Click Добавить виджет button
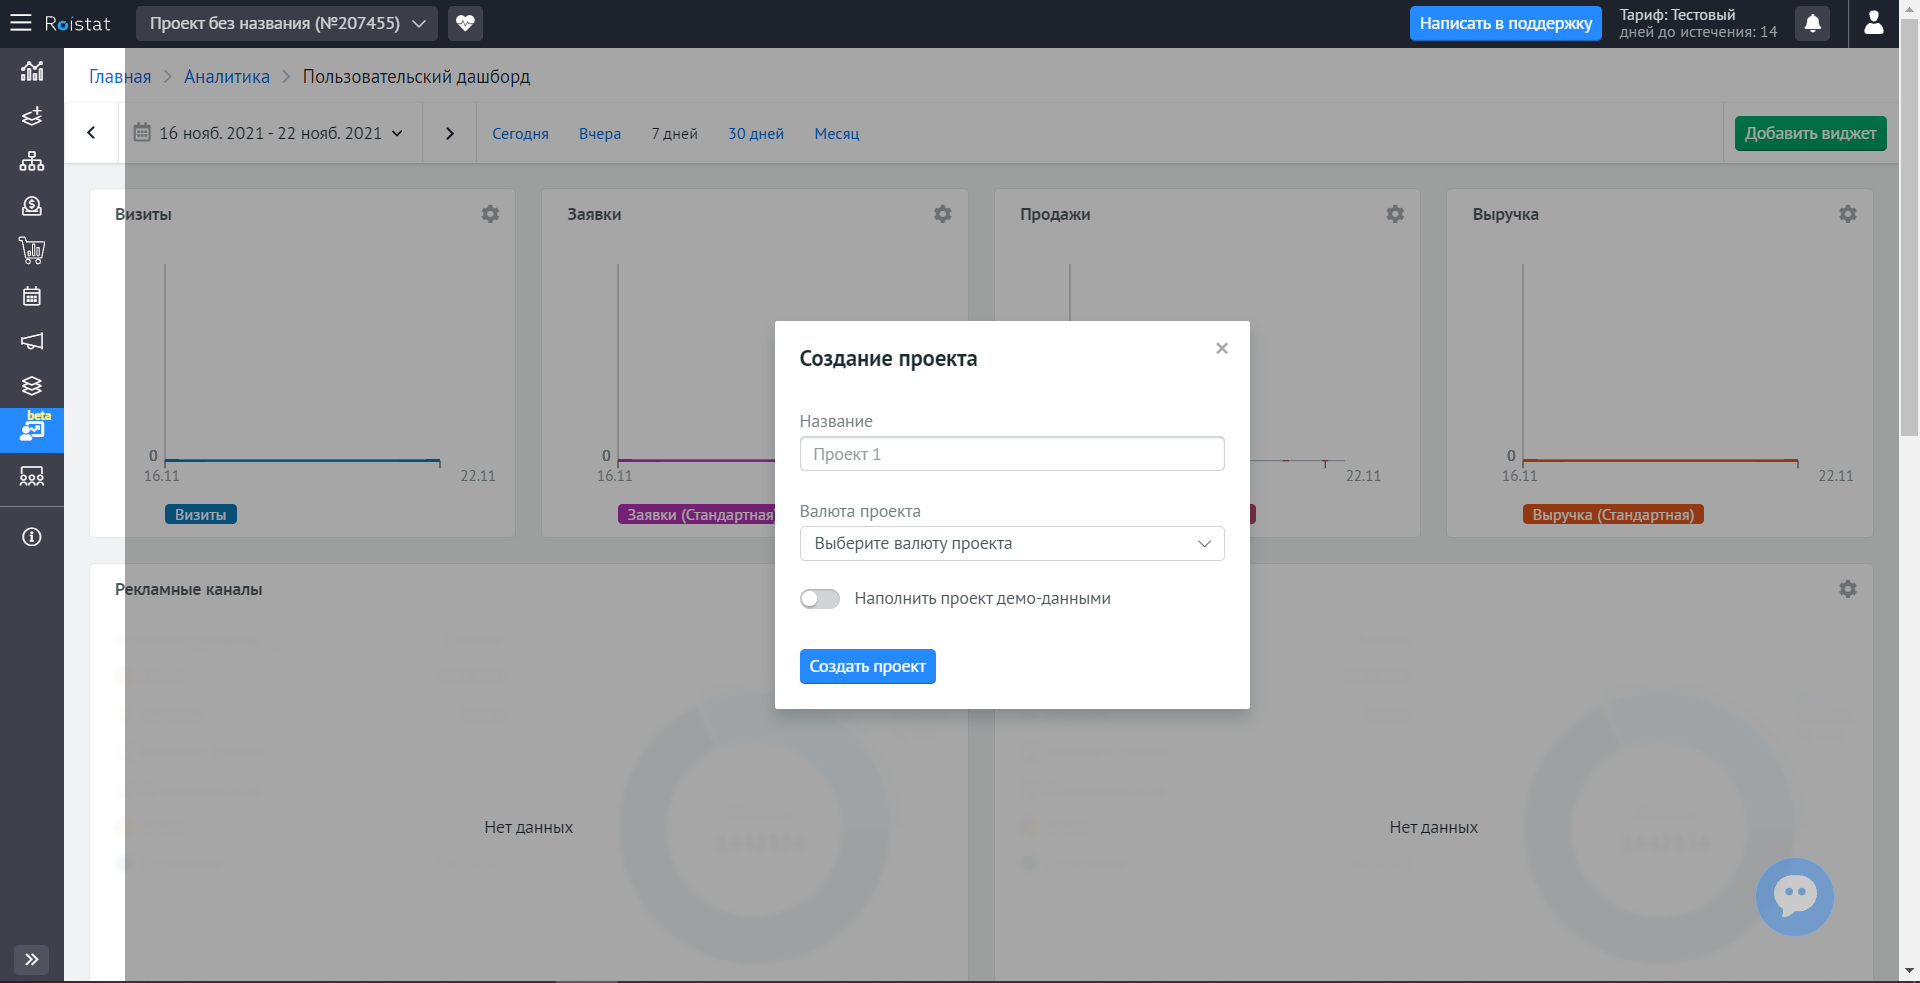 (1811, 133)
